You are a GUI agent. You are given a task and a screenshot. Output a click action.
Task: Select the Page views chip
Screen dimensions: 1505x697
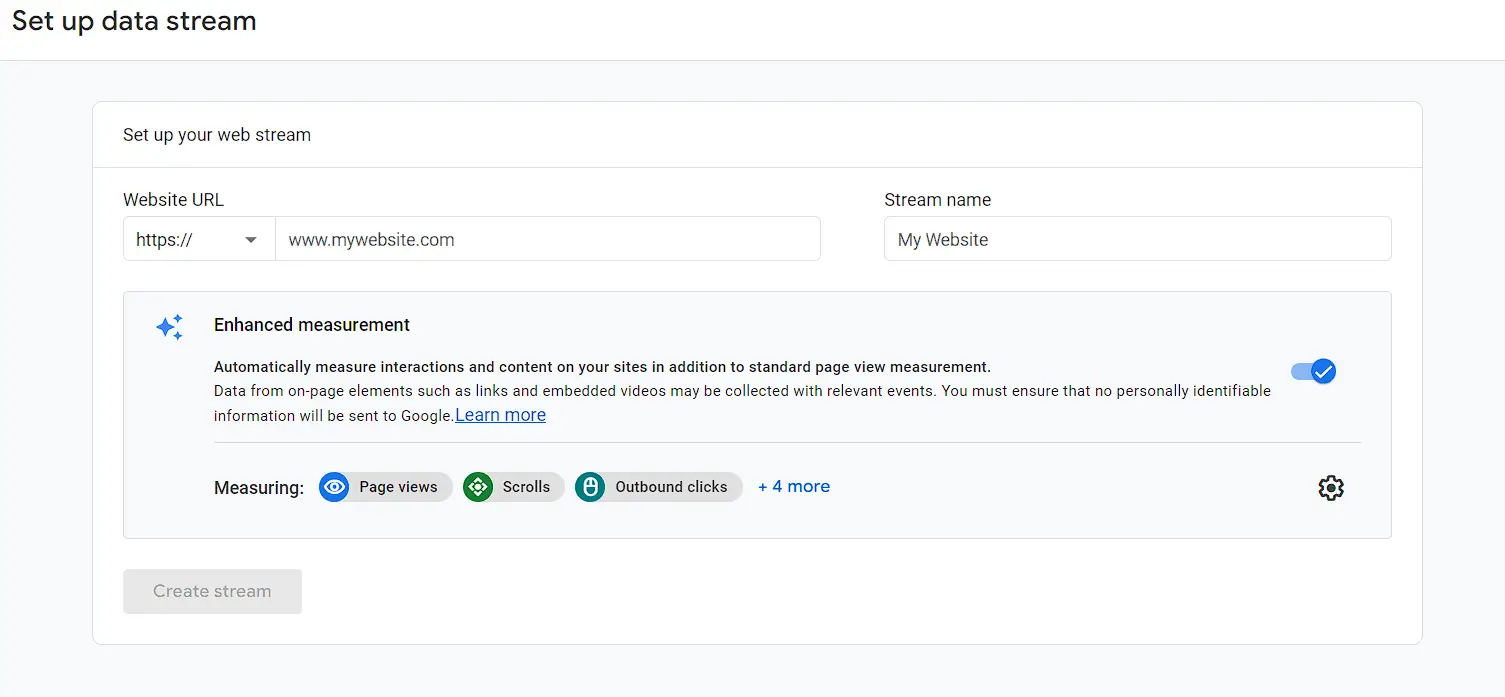386,487
